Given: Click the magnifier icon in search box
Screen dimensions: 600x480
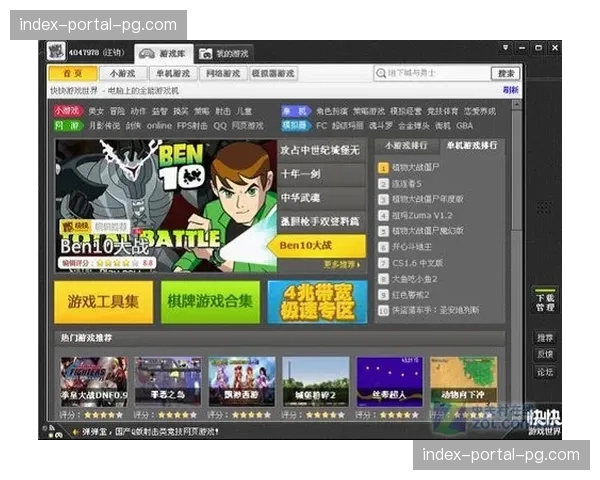Looking at the screenshot, I should click(x=380, y=73).
